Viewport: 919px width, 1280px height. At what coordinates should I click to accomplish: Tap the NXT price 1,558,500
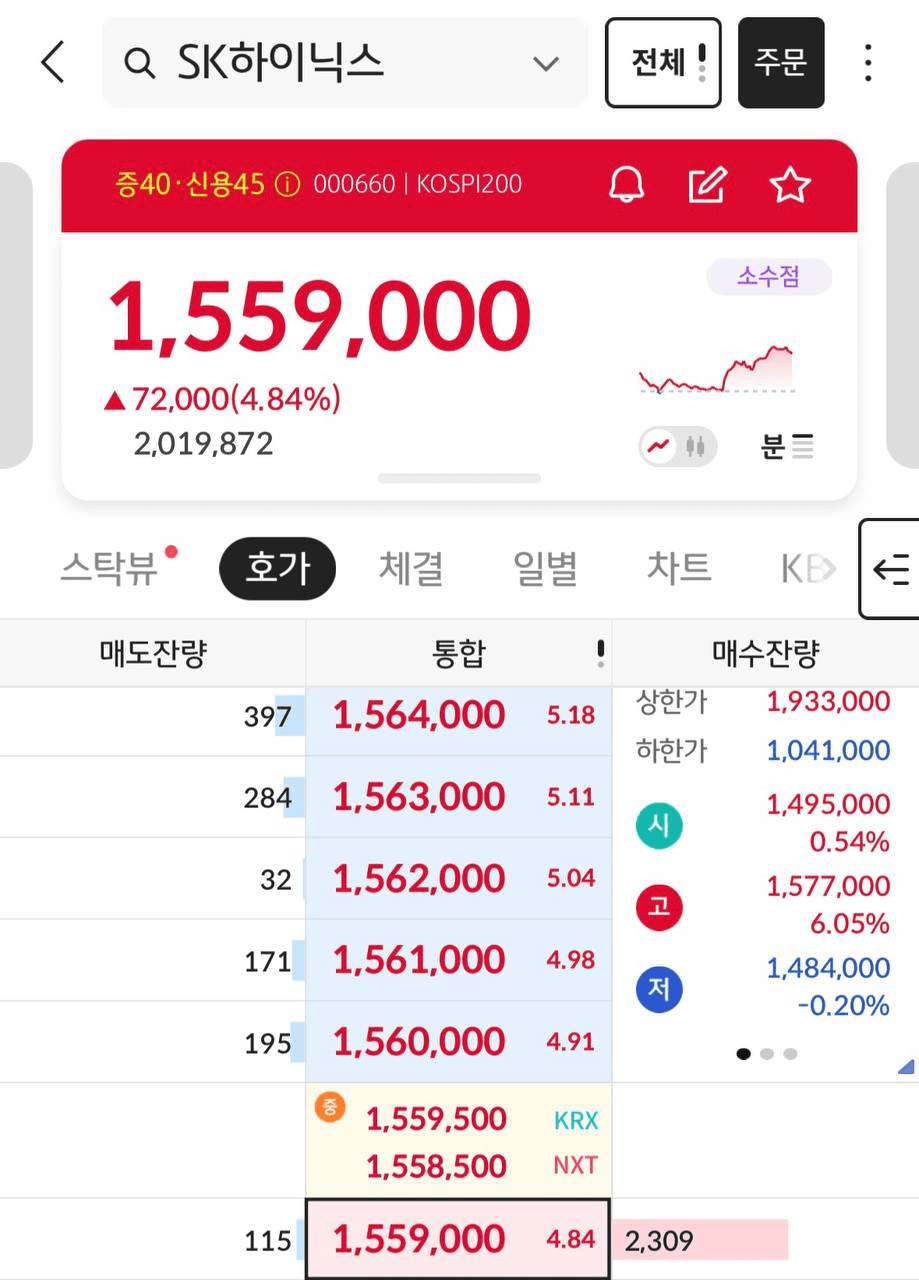tap(436, 1166)
